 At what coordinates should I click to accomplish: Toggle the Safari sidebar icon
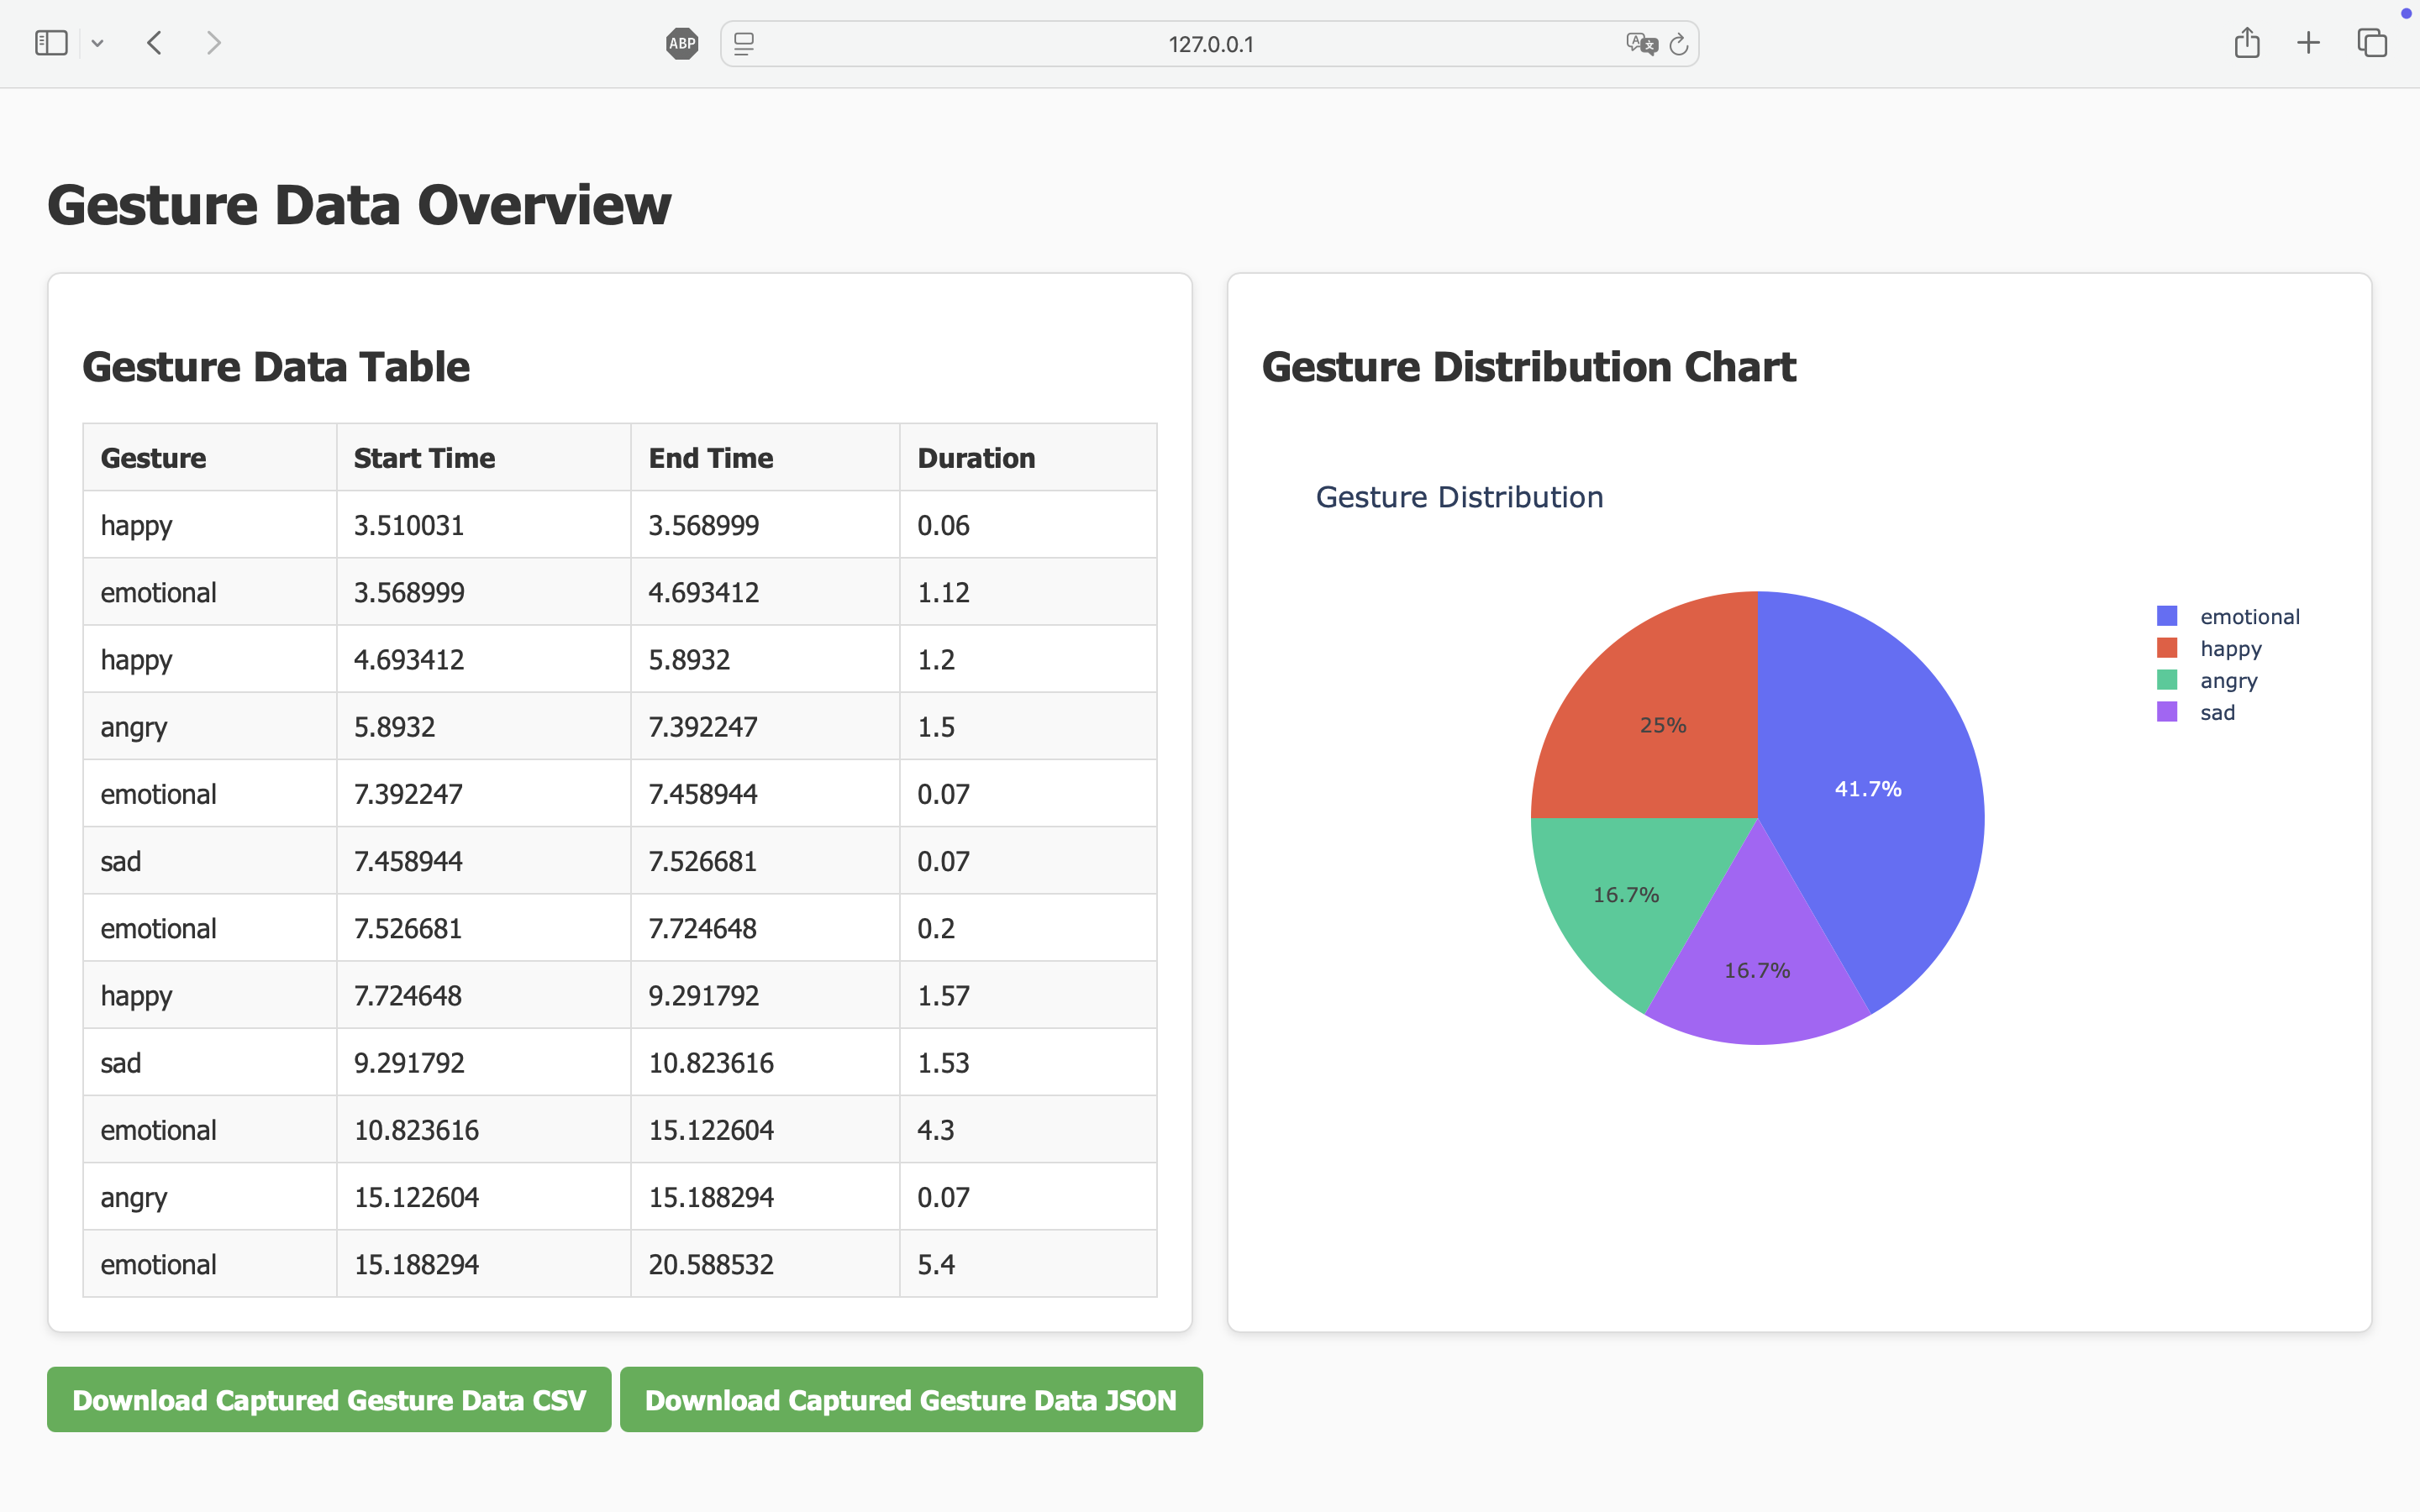(x=51, y=43)
